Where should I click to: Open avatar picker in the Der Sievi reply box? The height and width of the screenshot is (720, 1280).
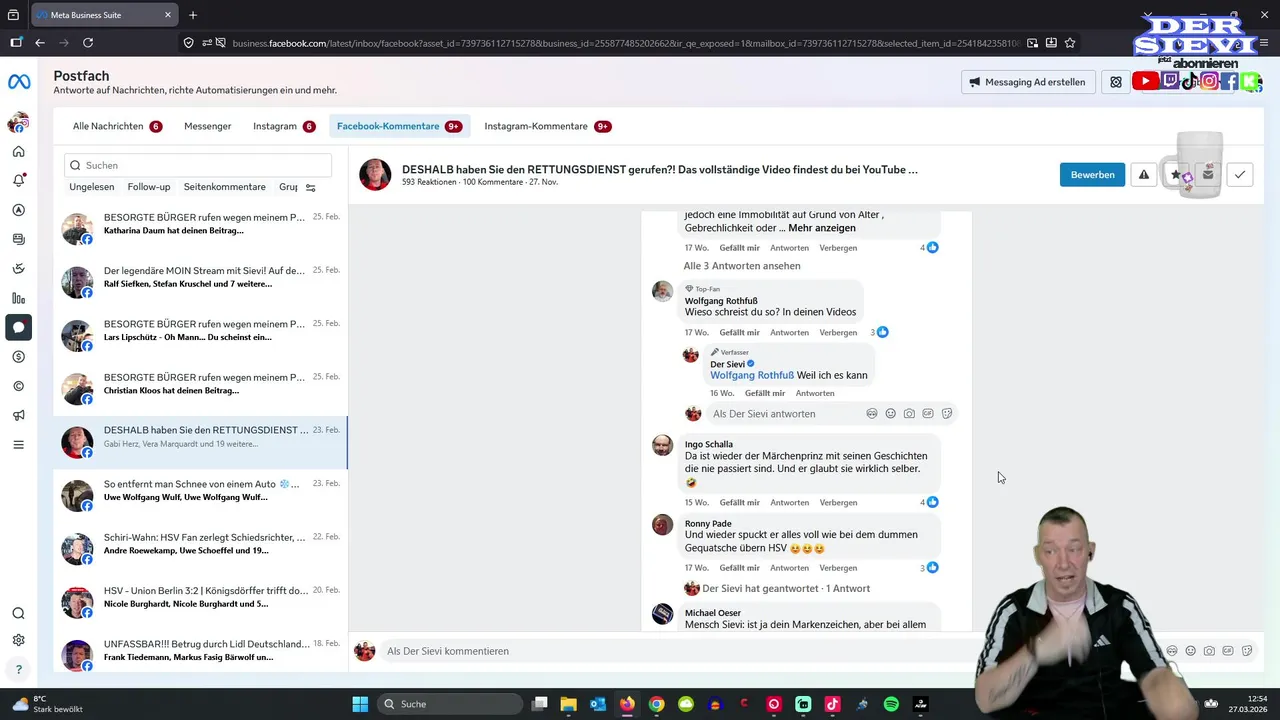[x=872, y=414]
